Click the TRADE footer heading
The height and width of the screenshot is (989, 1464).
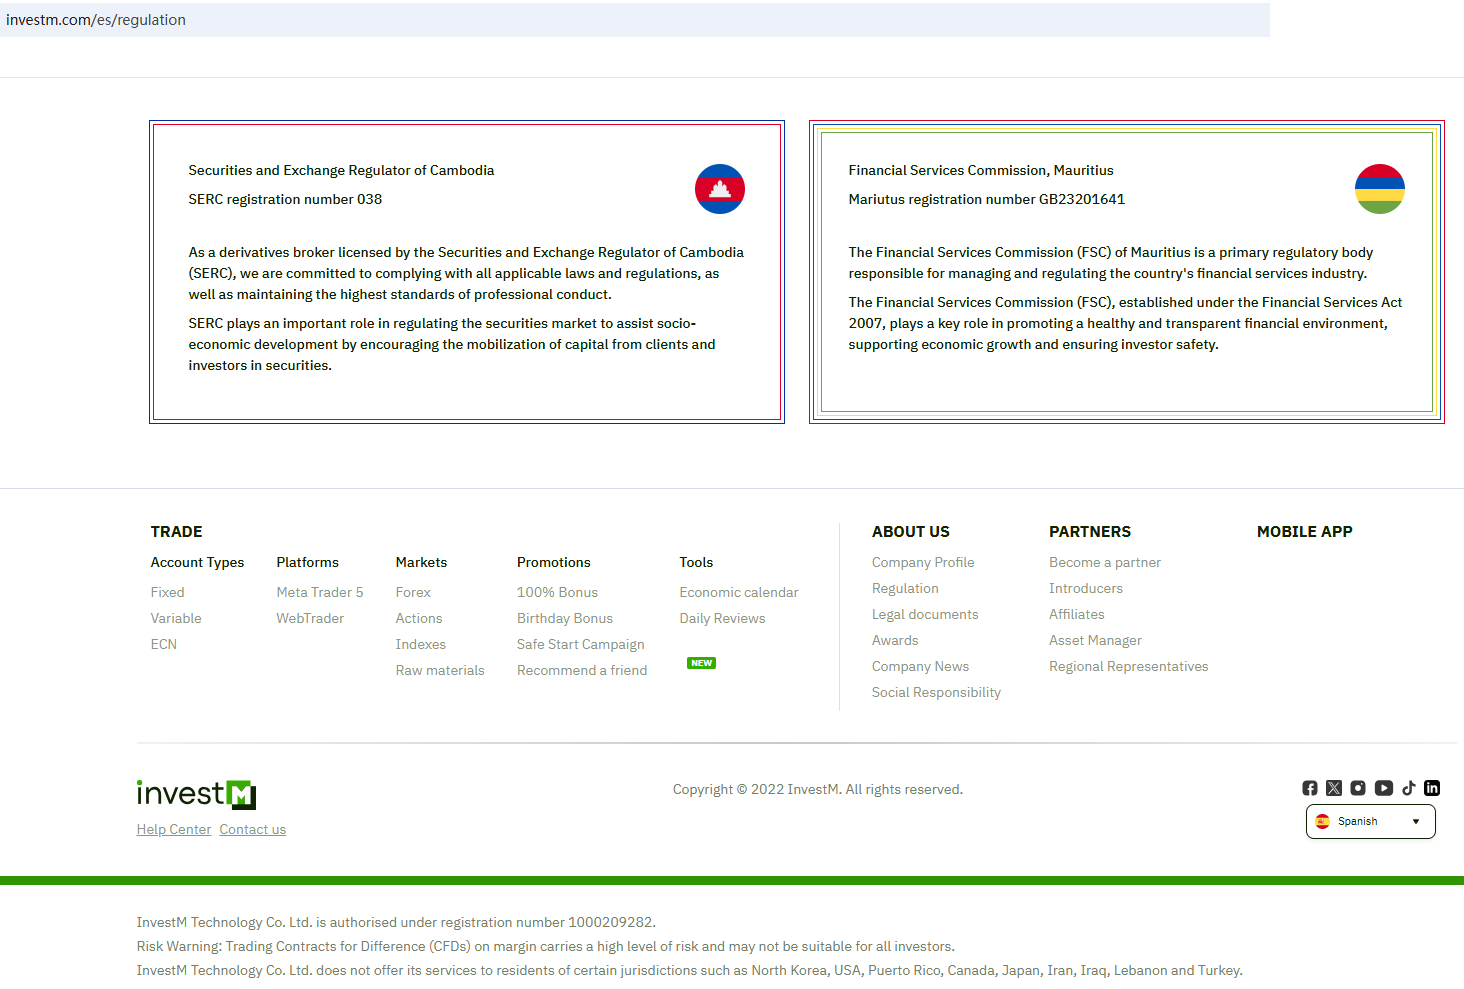[x=177, y=532]
